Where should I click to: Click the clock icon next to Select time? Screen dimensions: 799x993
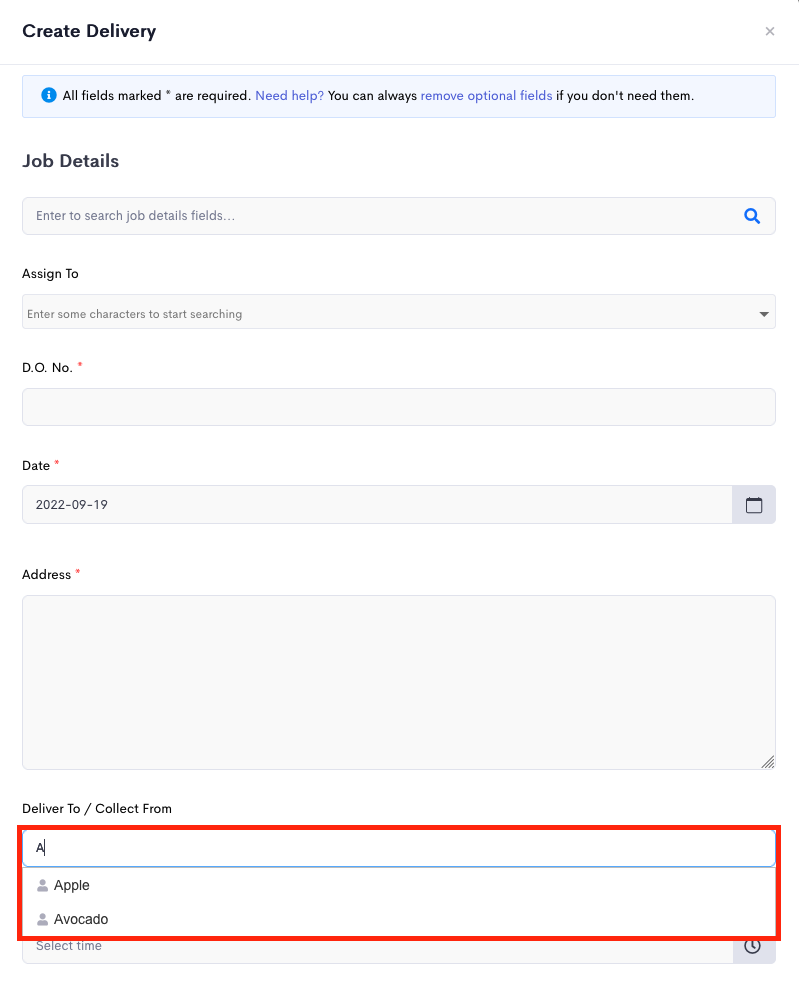tap(752, 946)
